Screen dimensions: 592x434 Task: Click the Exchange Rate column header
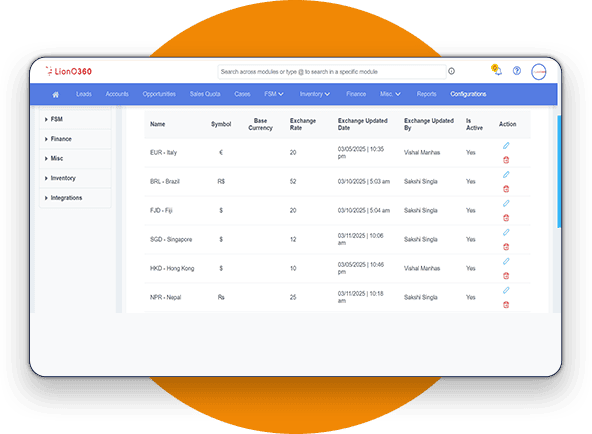(303, 124)
